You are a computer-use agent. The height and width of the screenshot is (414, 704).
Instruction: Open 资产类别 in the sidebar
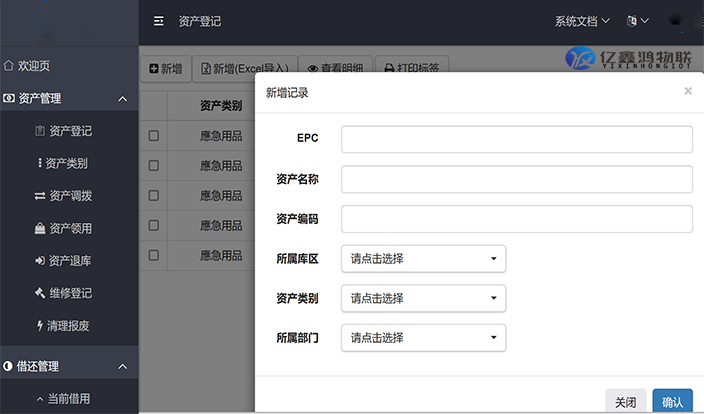(69, 163)
